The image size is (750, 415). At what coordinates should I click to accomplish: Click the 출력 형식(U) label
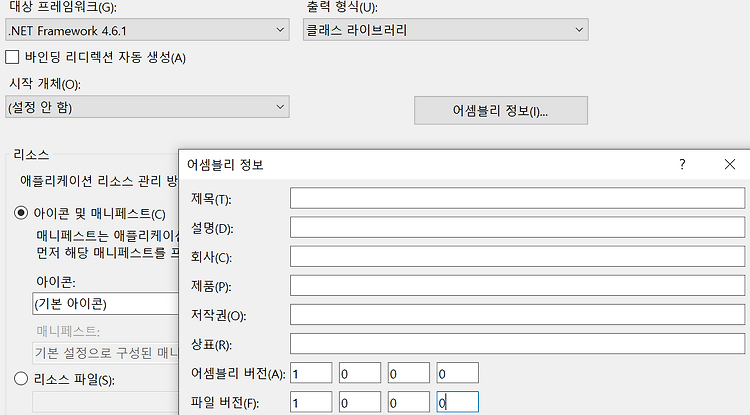coord(342,7)
